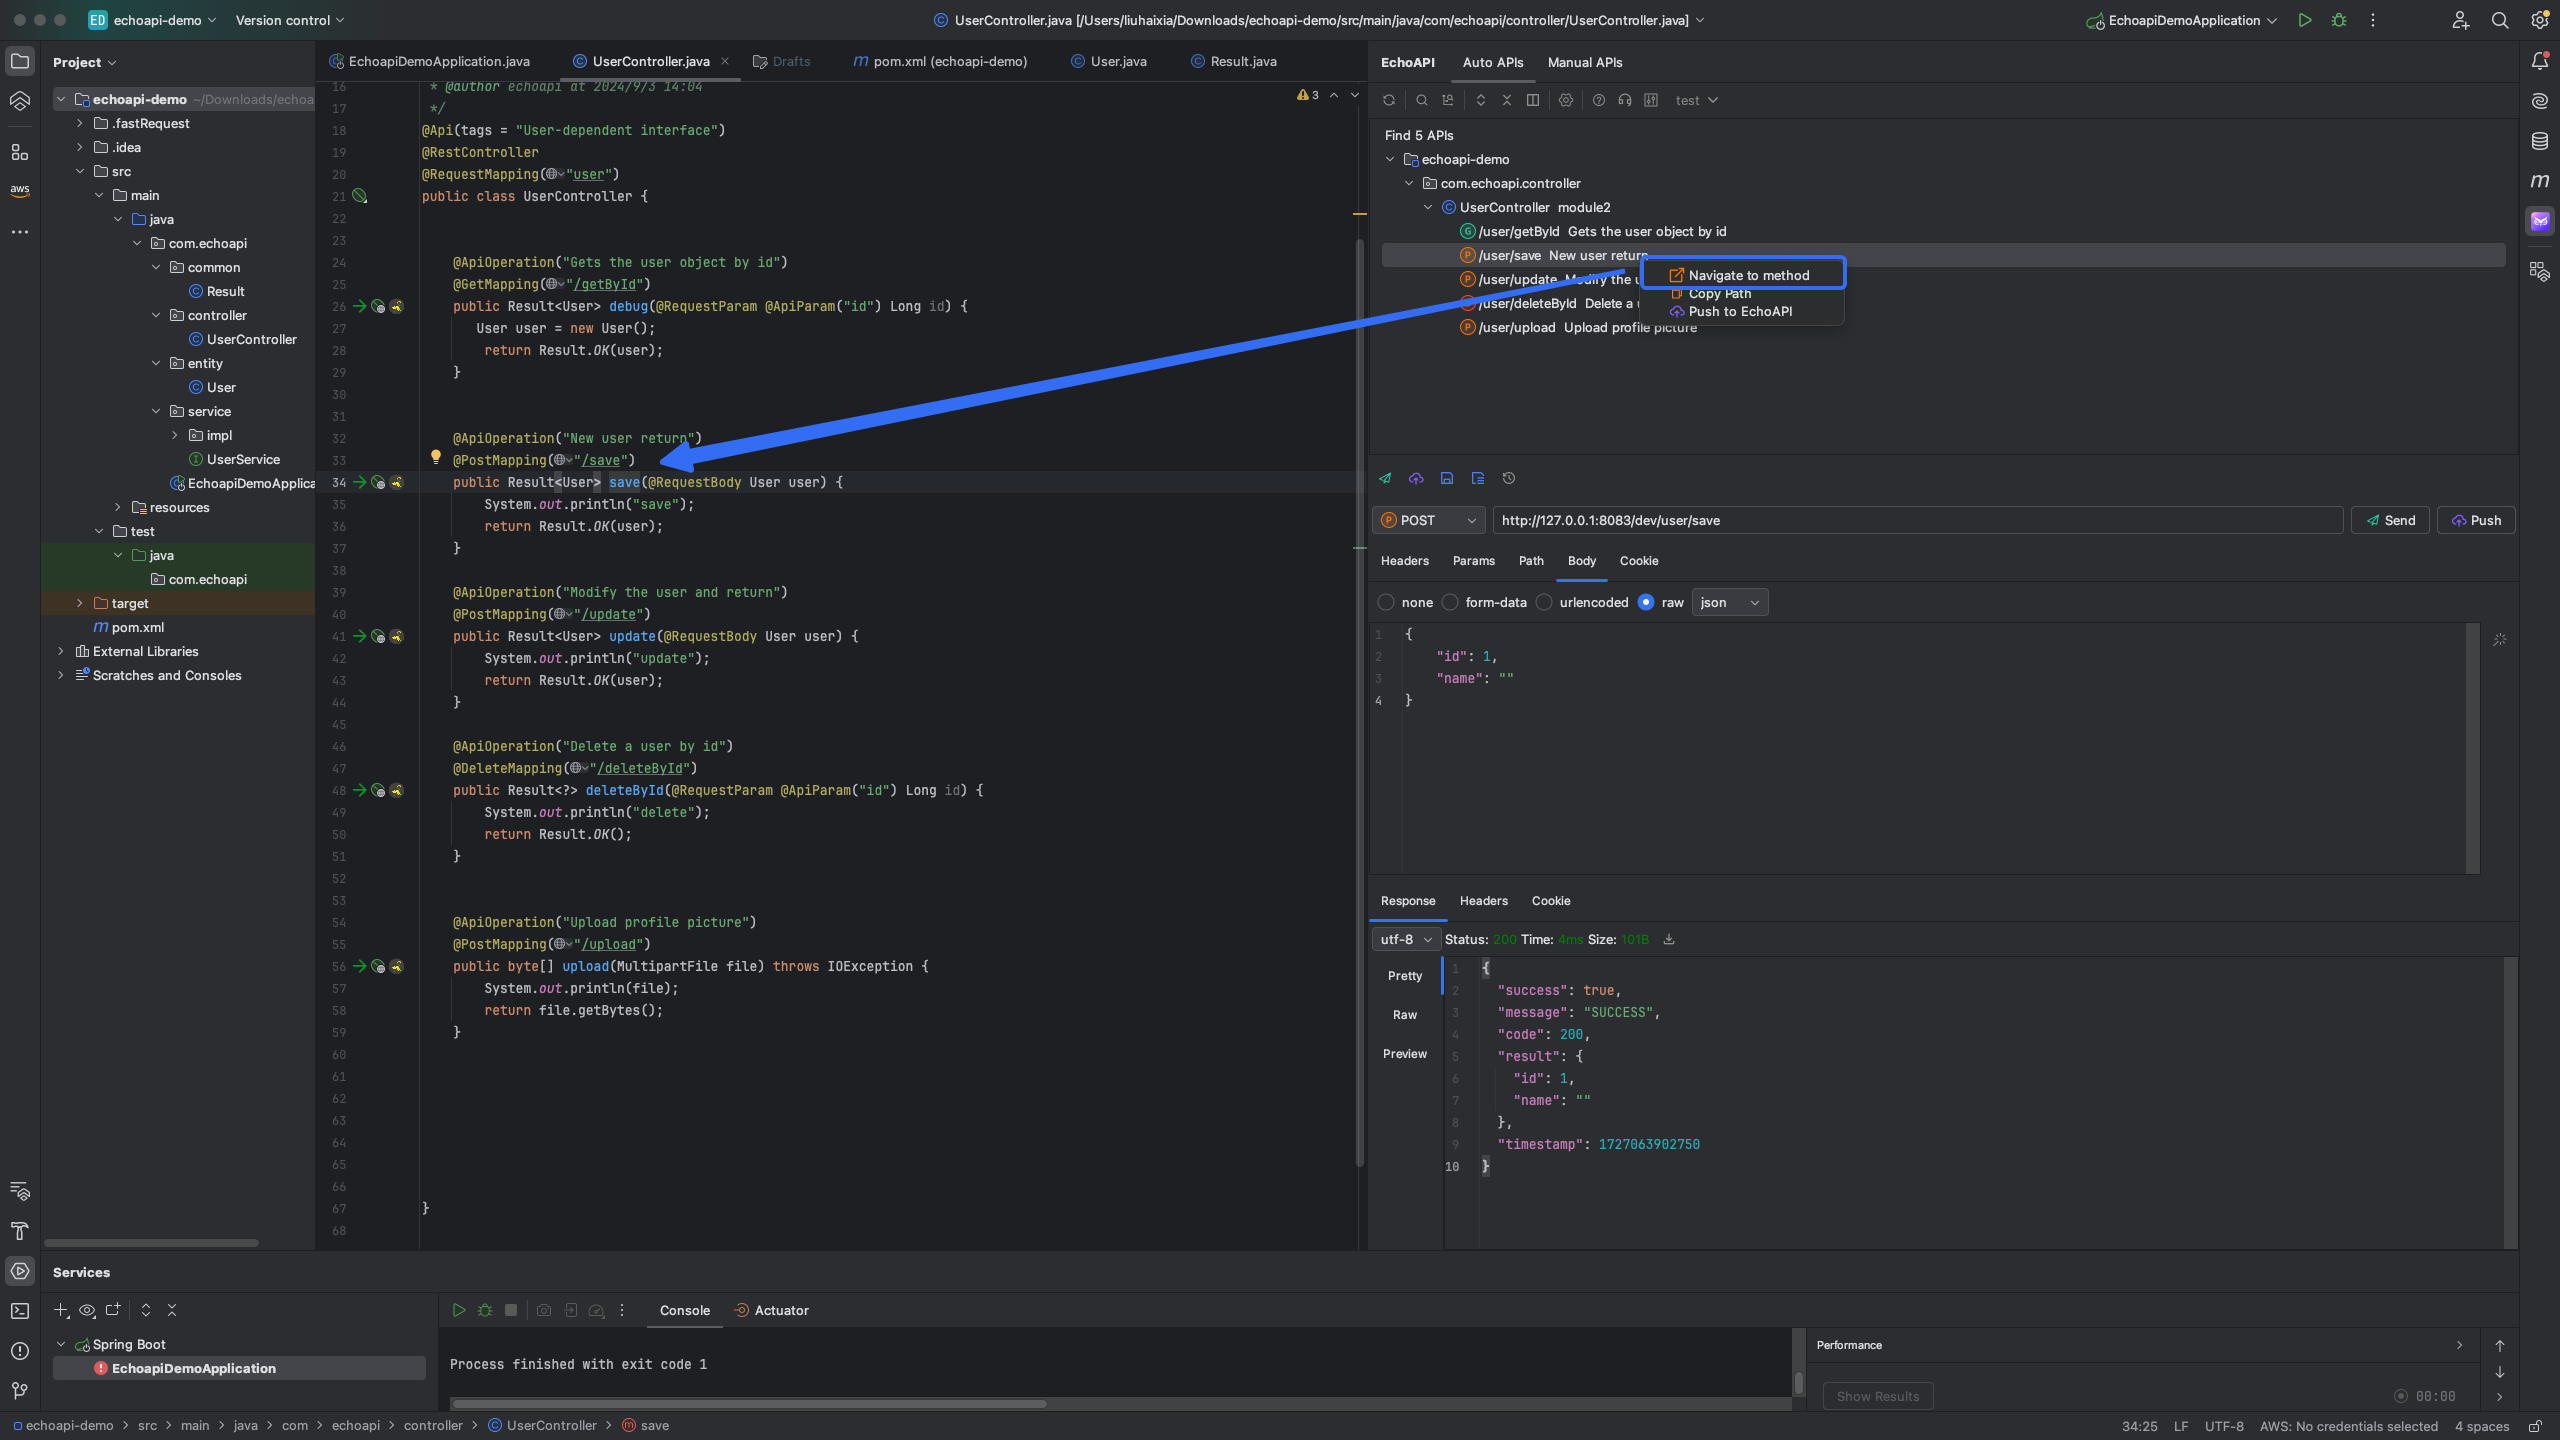Click the green paper-plane send icon
2560x1440 pixels.
coord(1385,478)
